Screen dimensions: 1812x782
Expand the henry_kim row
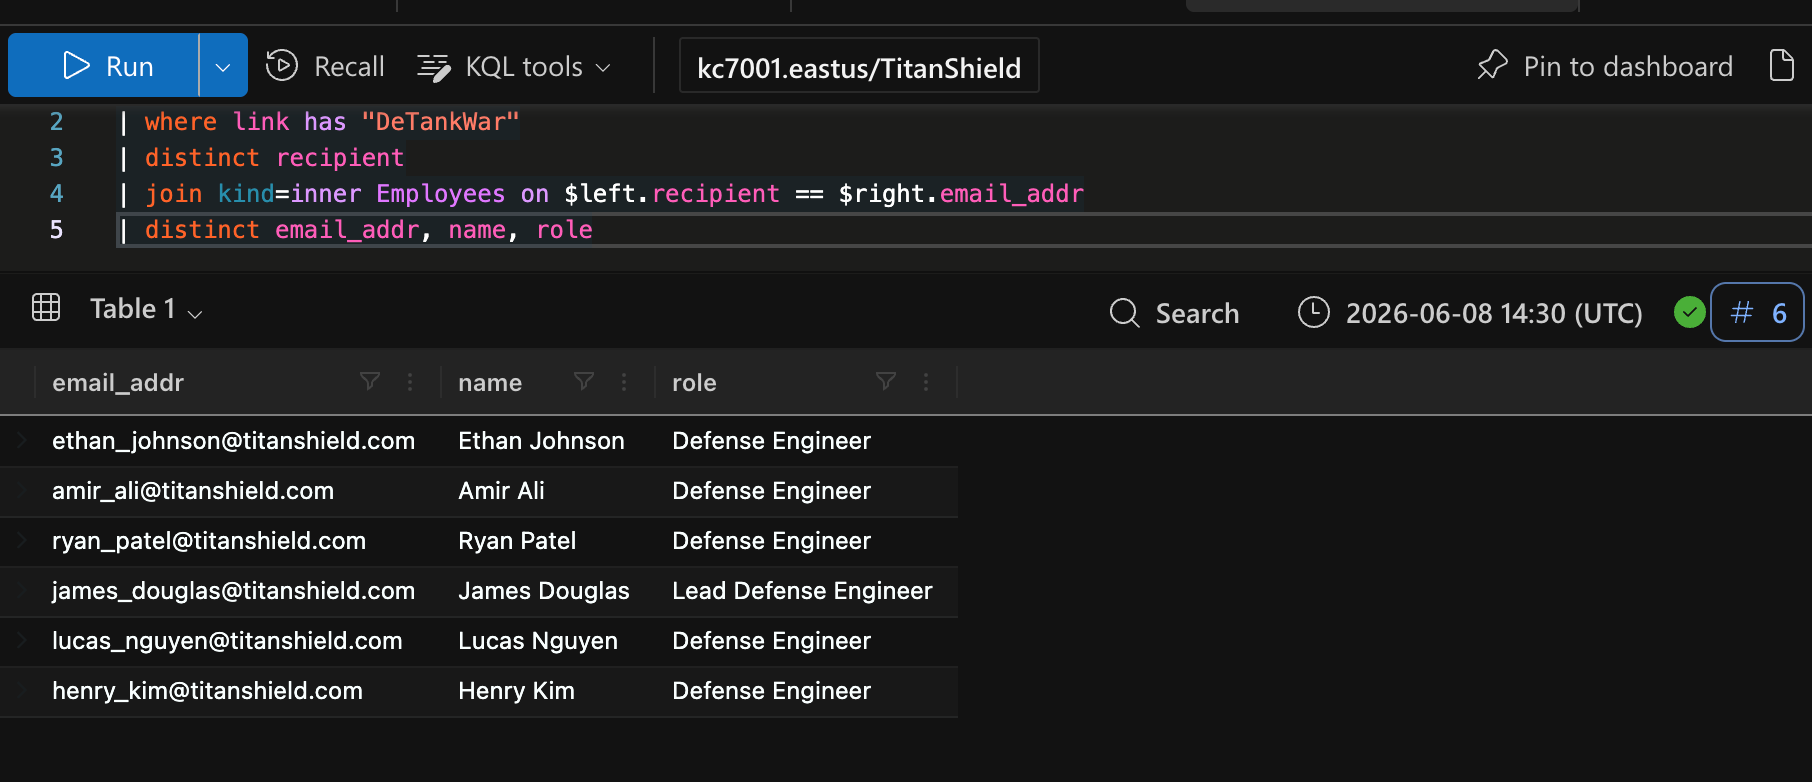pyautogui.click(x=22, y=690)
